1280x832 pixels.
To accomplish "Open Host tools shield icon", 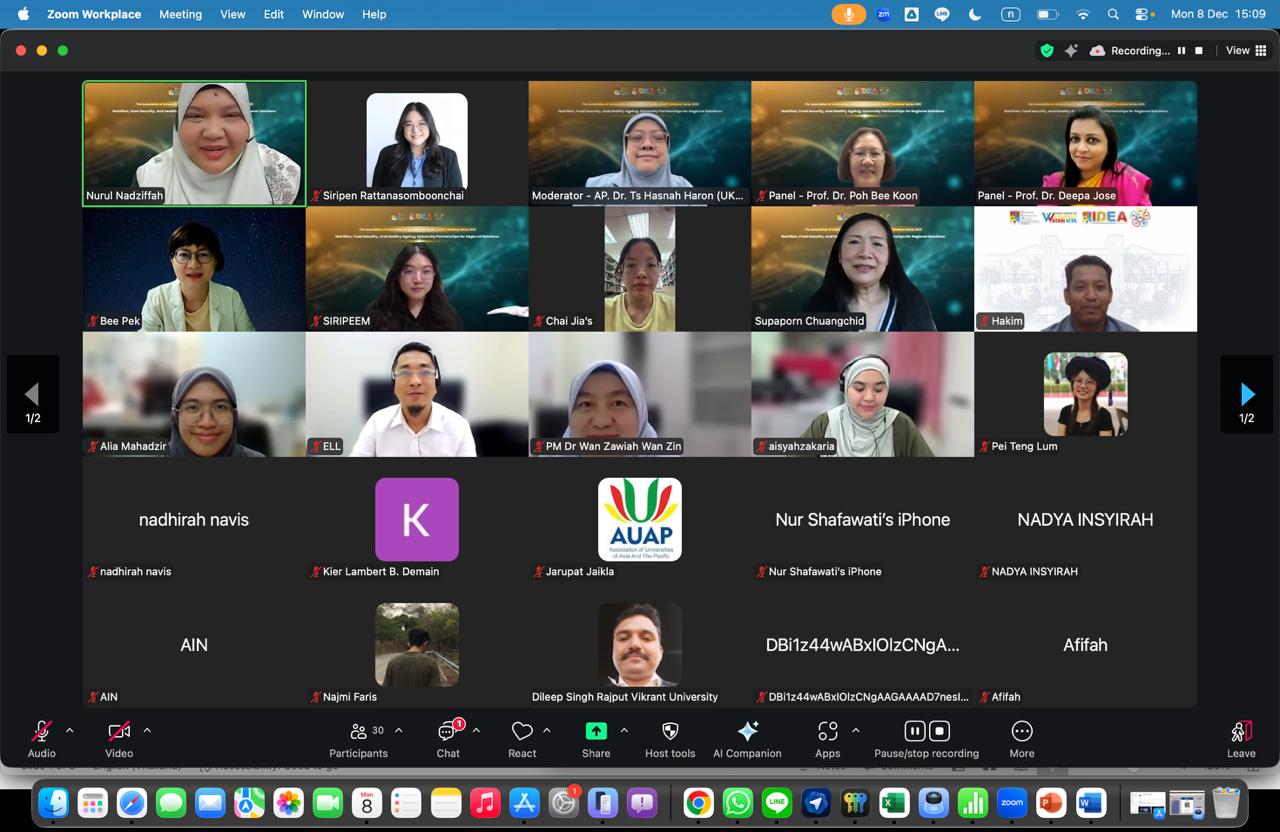I will [x=670, y=731].
